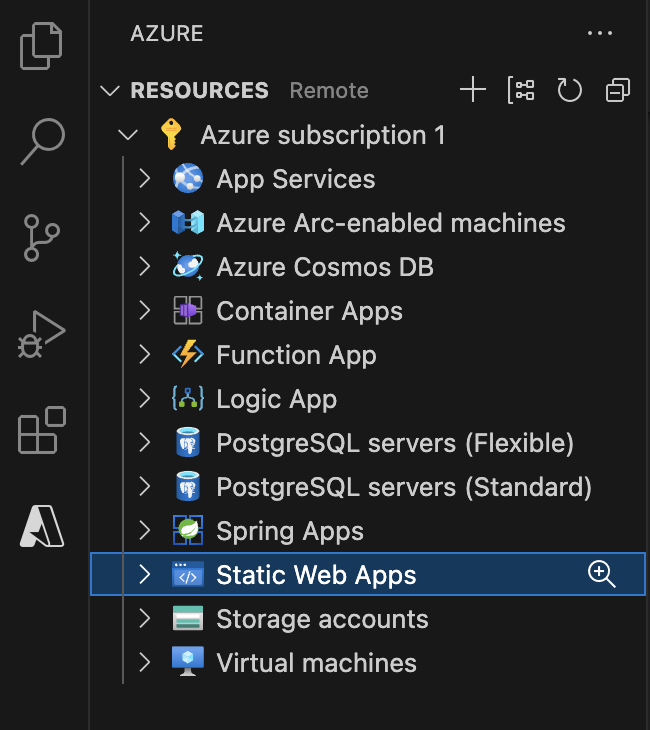The image size is (650, 730).
Task: Click the RESOURCES section header text
Action: pos(199,90)
